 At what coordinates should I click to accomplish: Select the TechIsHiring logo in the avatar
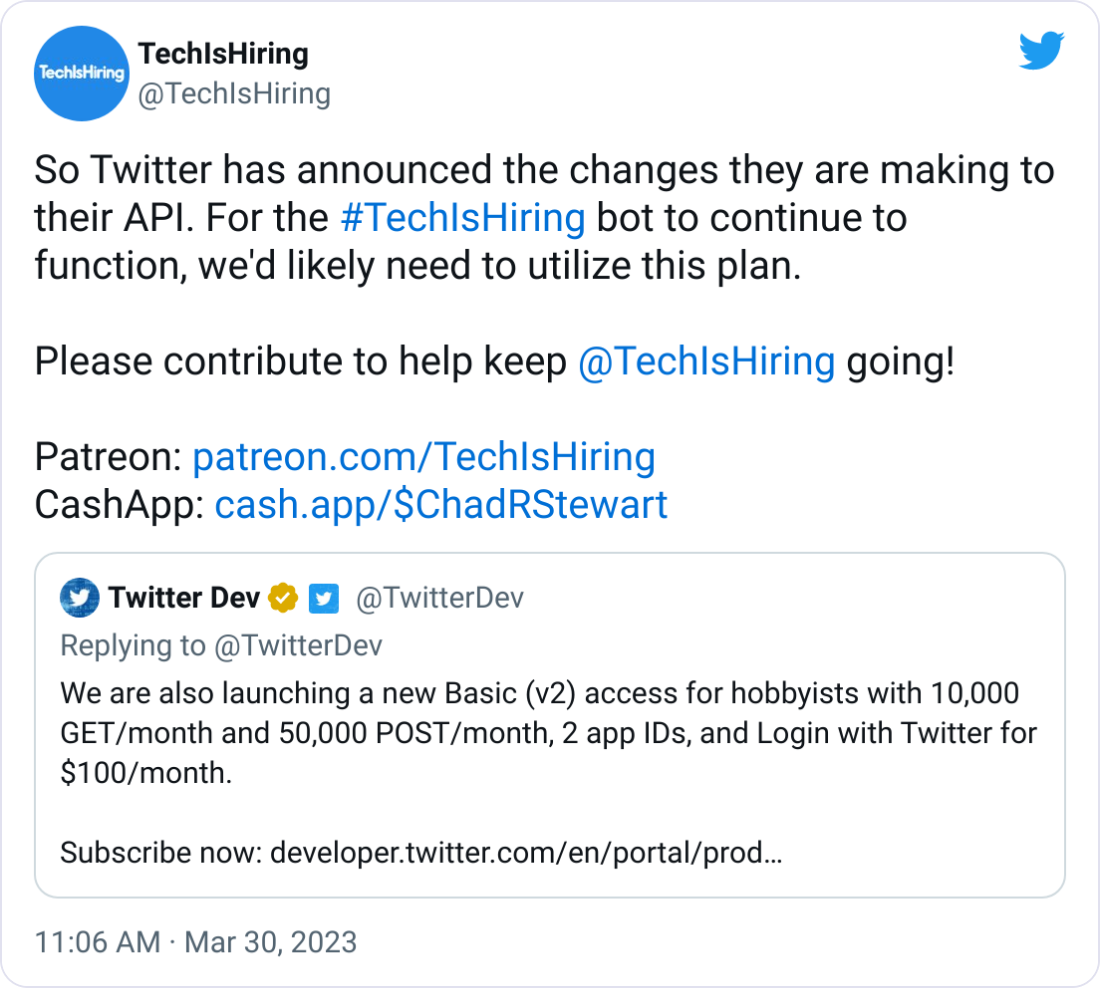pos(81,74)
